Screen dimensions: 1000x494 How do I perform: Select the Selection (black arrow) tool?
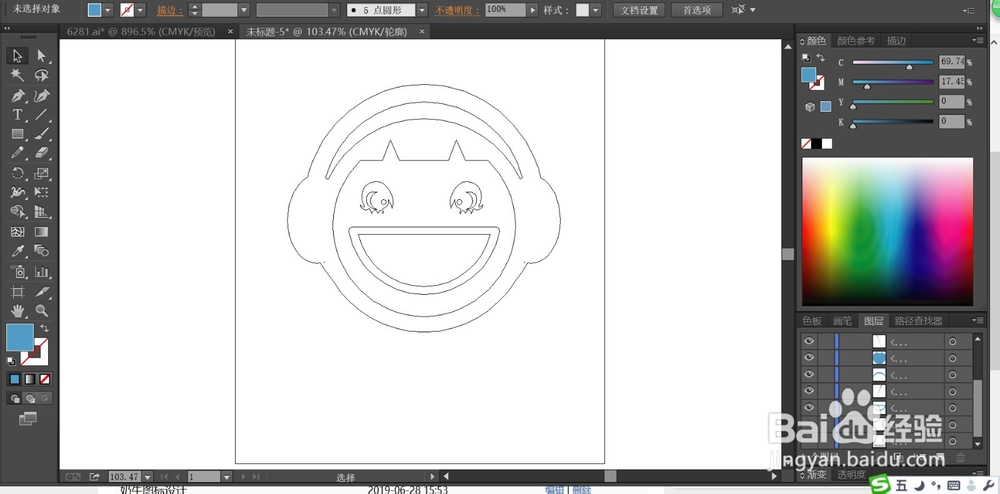click(x=18, y=56)
